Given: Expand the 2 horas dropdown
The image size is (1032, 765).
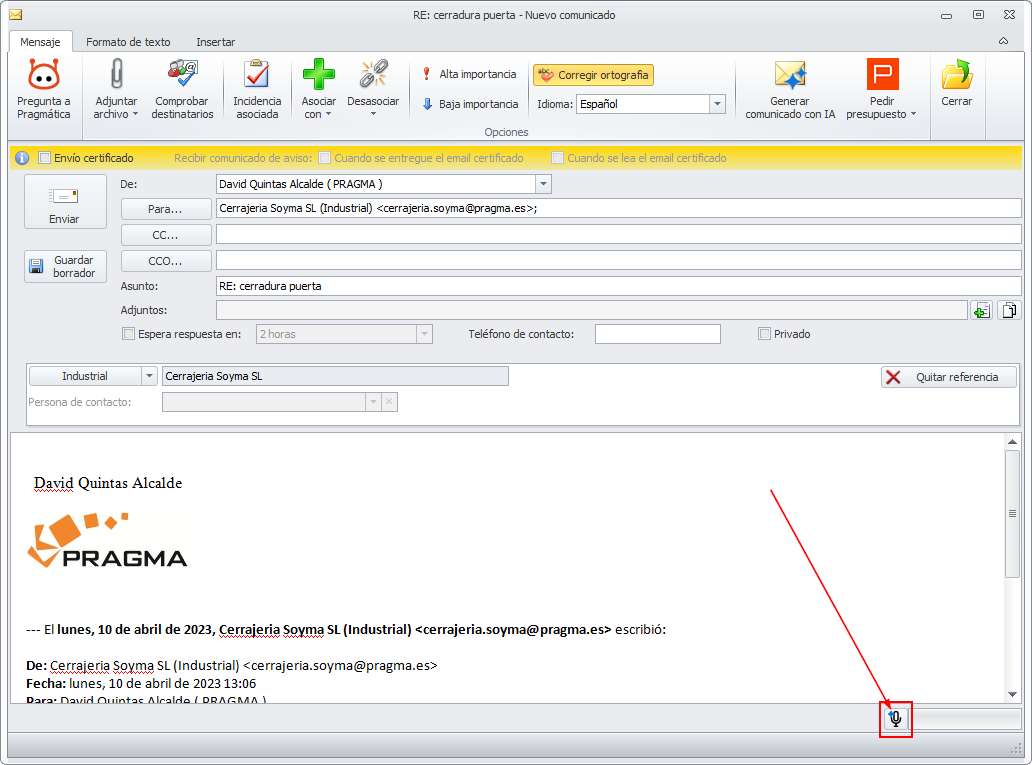Looking at the screenshot, I should click(x=425, y=334).
